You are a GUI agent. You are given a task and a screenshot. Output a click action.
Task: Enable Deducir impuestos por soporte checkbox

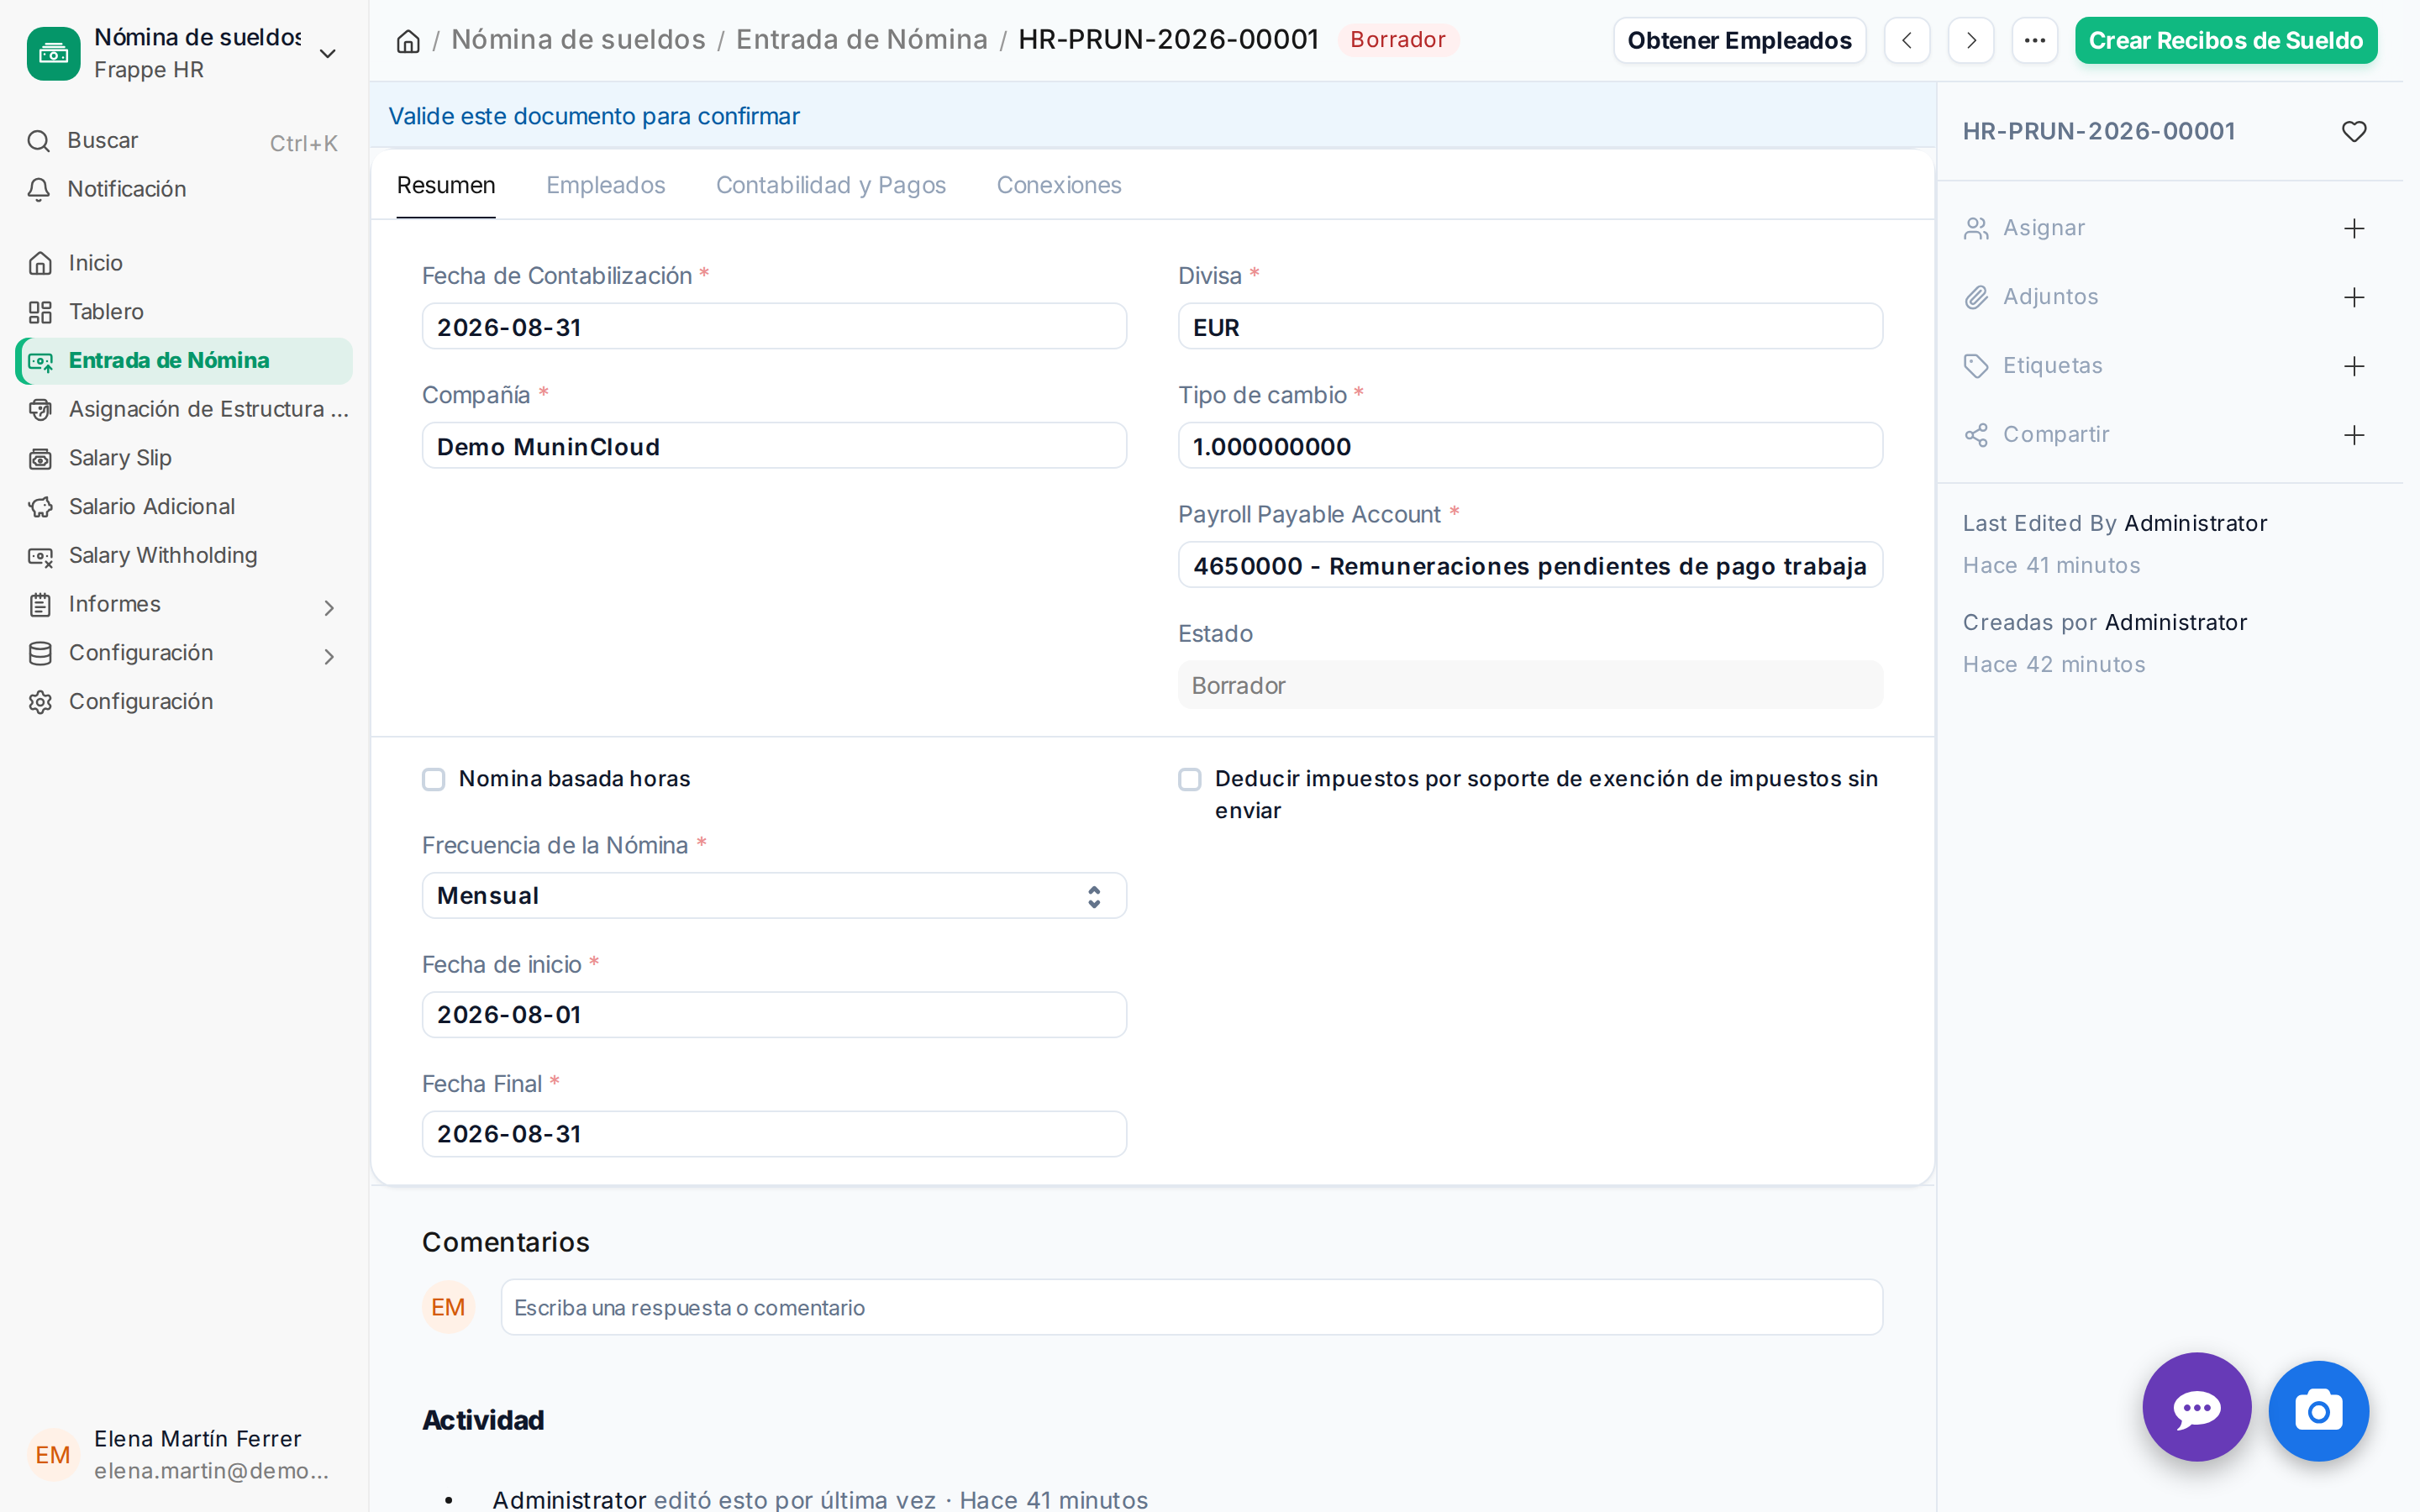click(x=1189, y=779)
